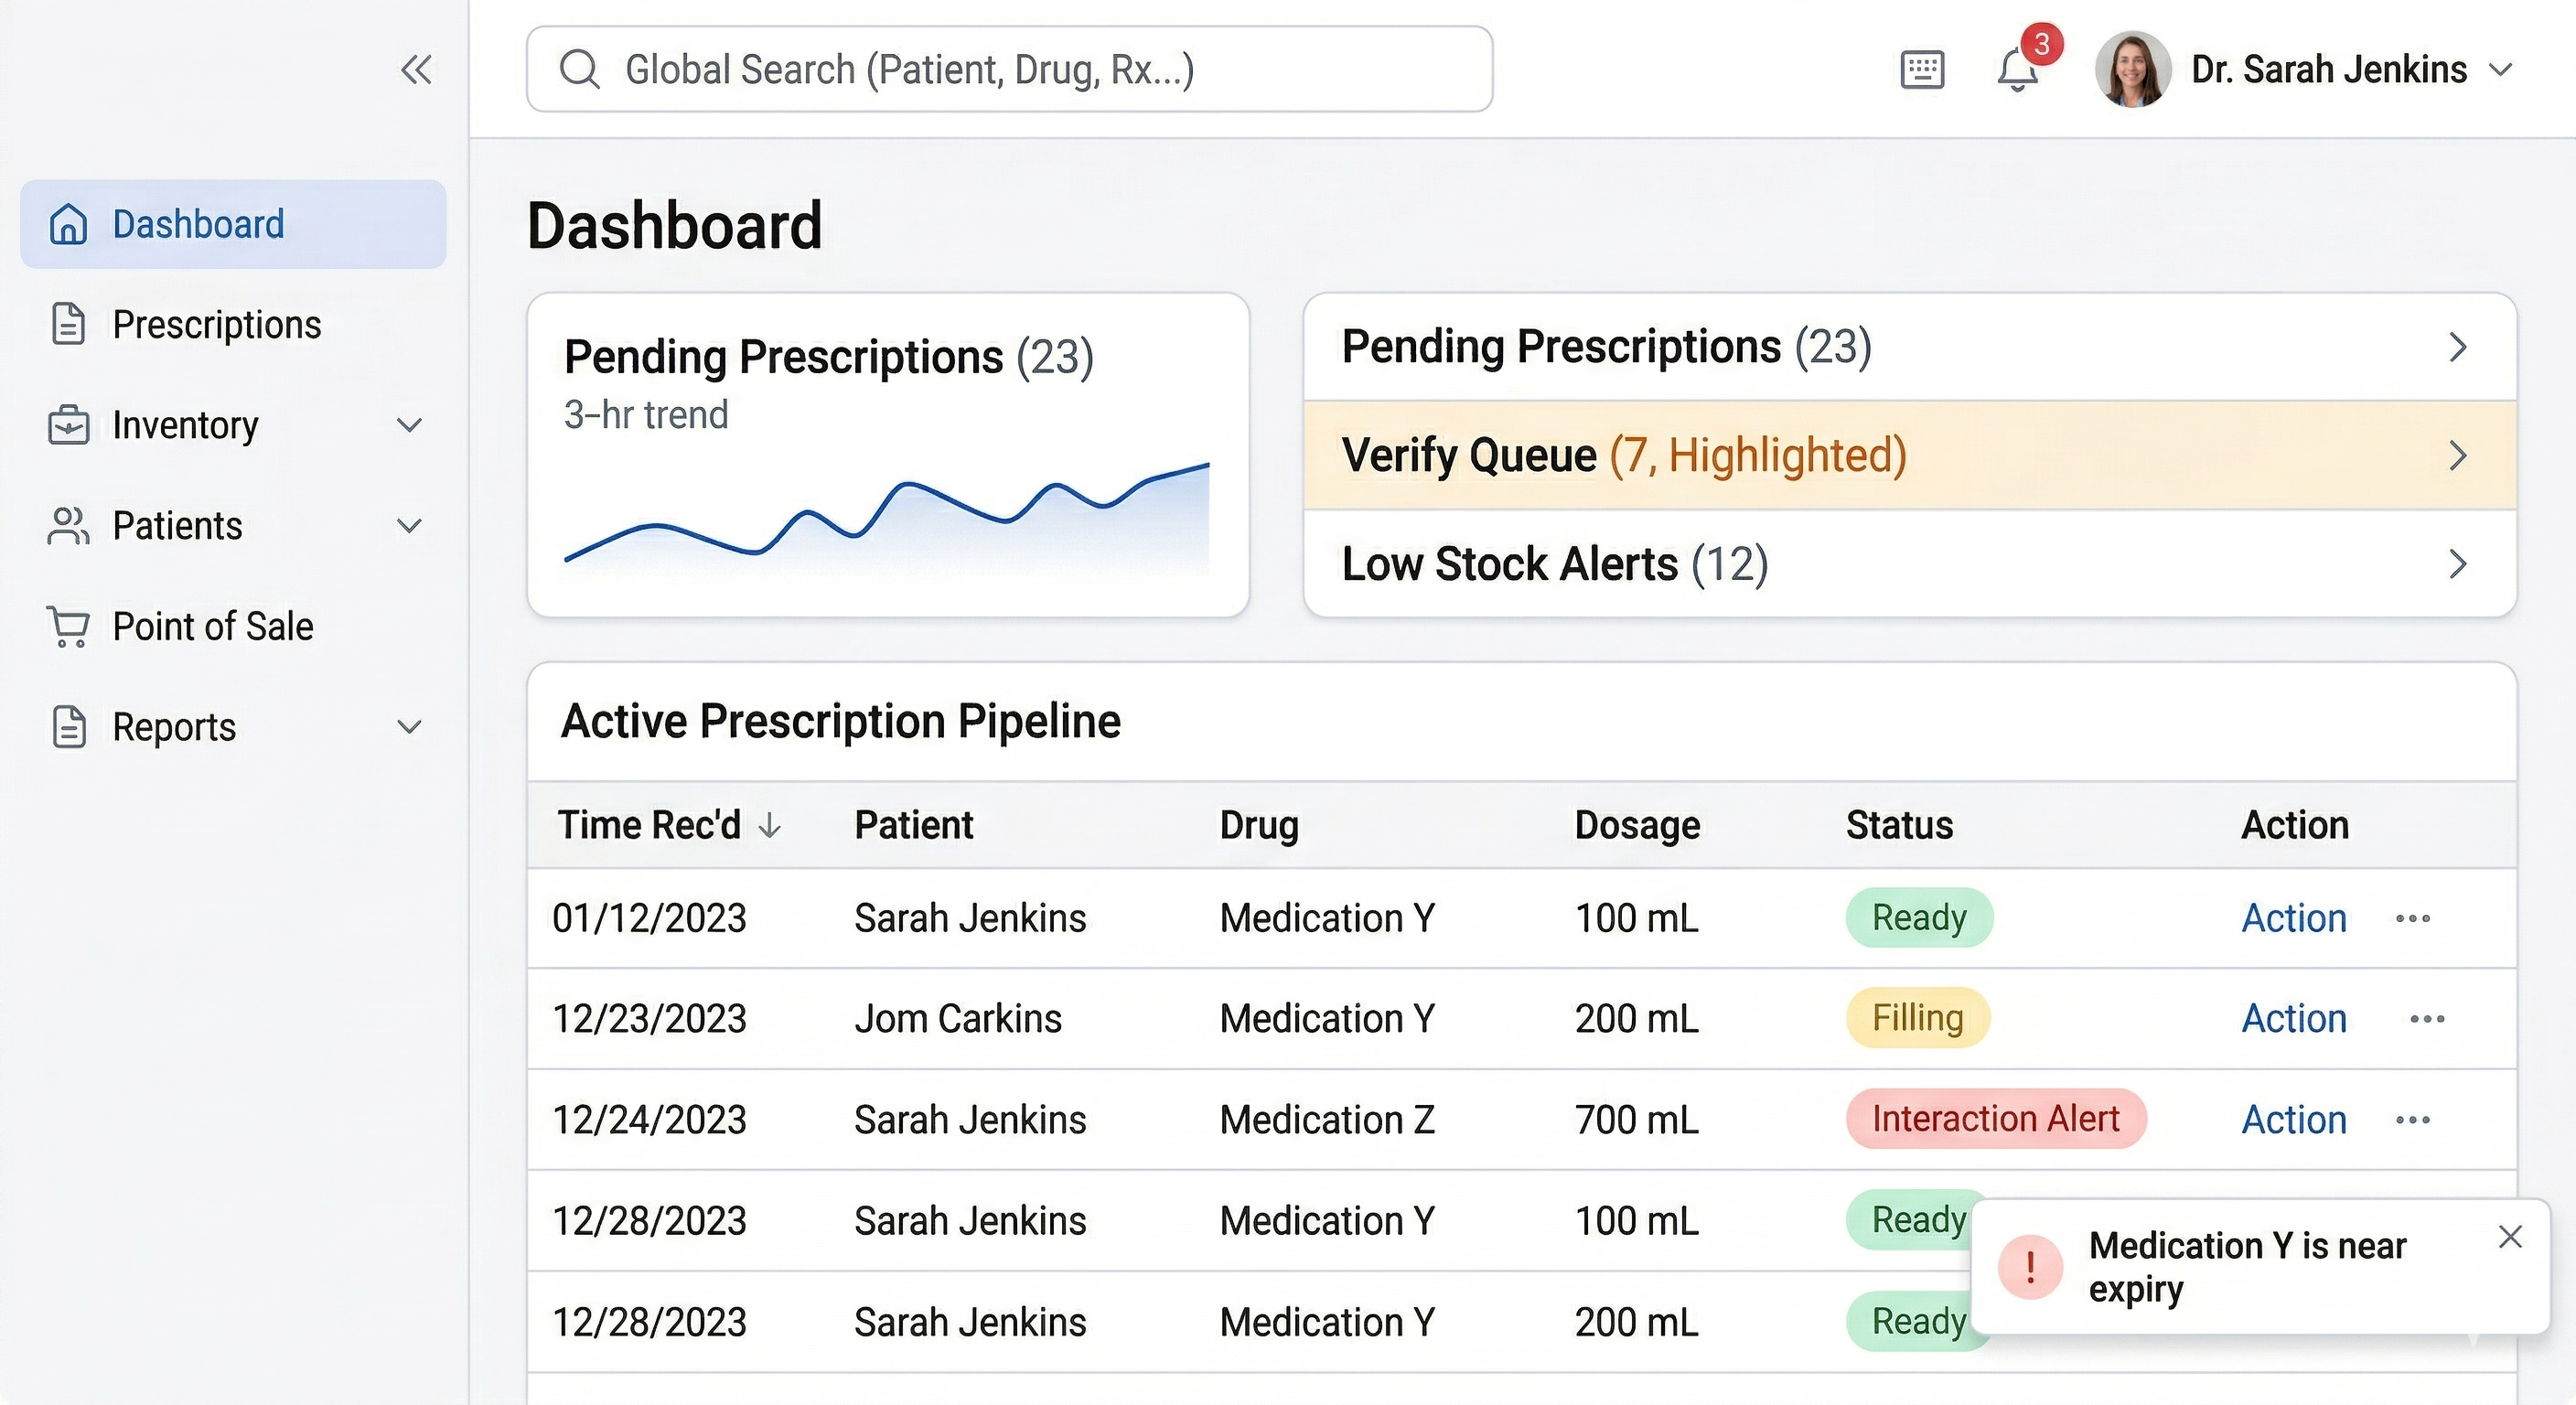Expand the Patients submenu

tap(410, 526)
